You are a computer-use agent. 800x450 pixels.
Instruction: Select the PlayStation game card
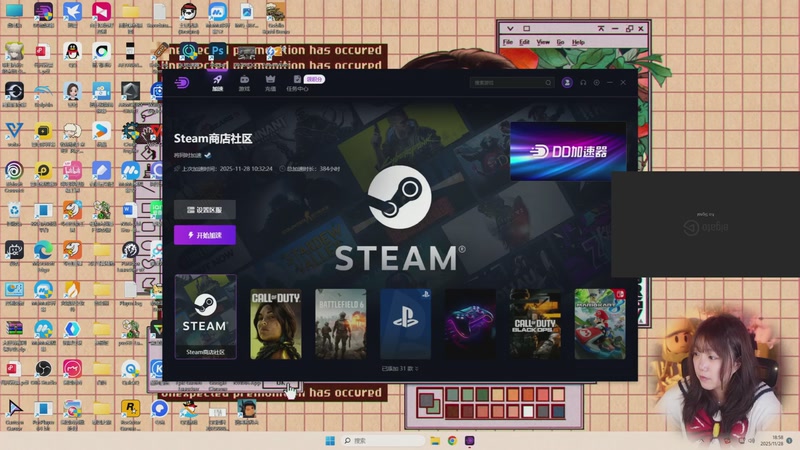(405, 324)
